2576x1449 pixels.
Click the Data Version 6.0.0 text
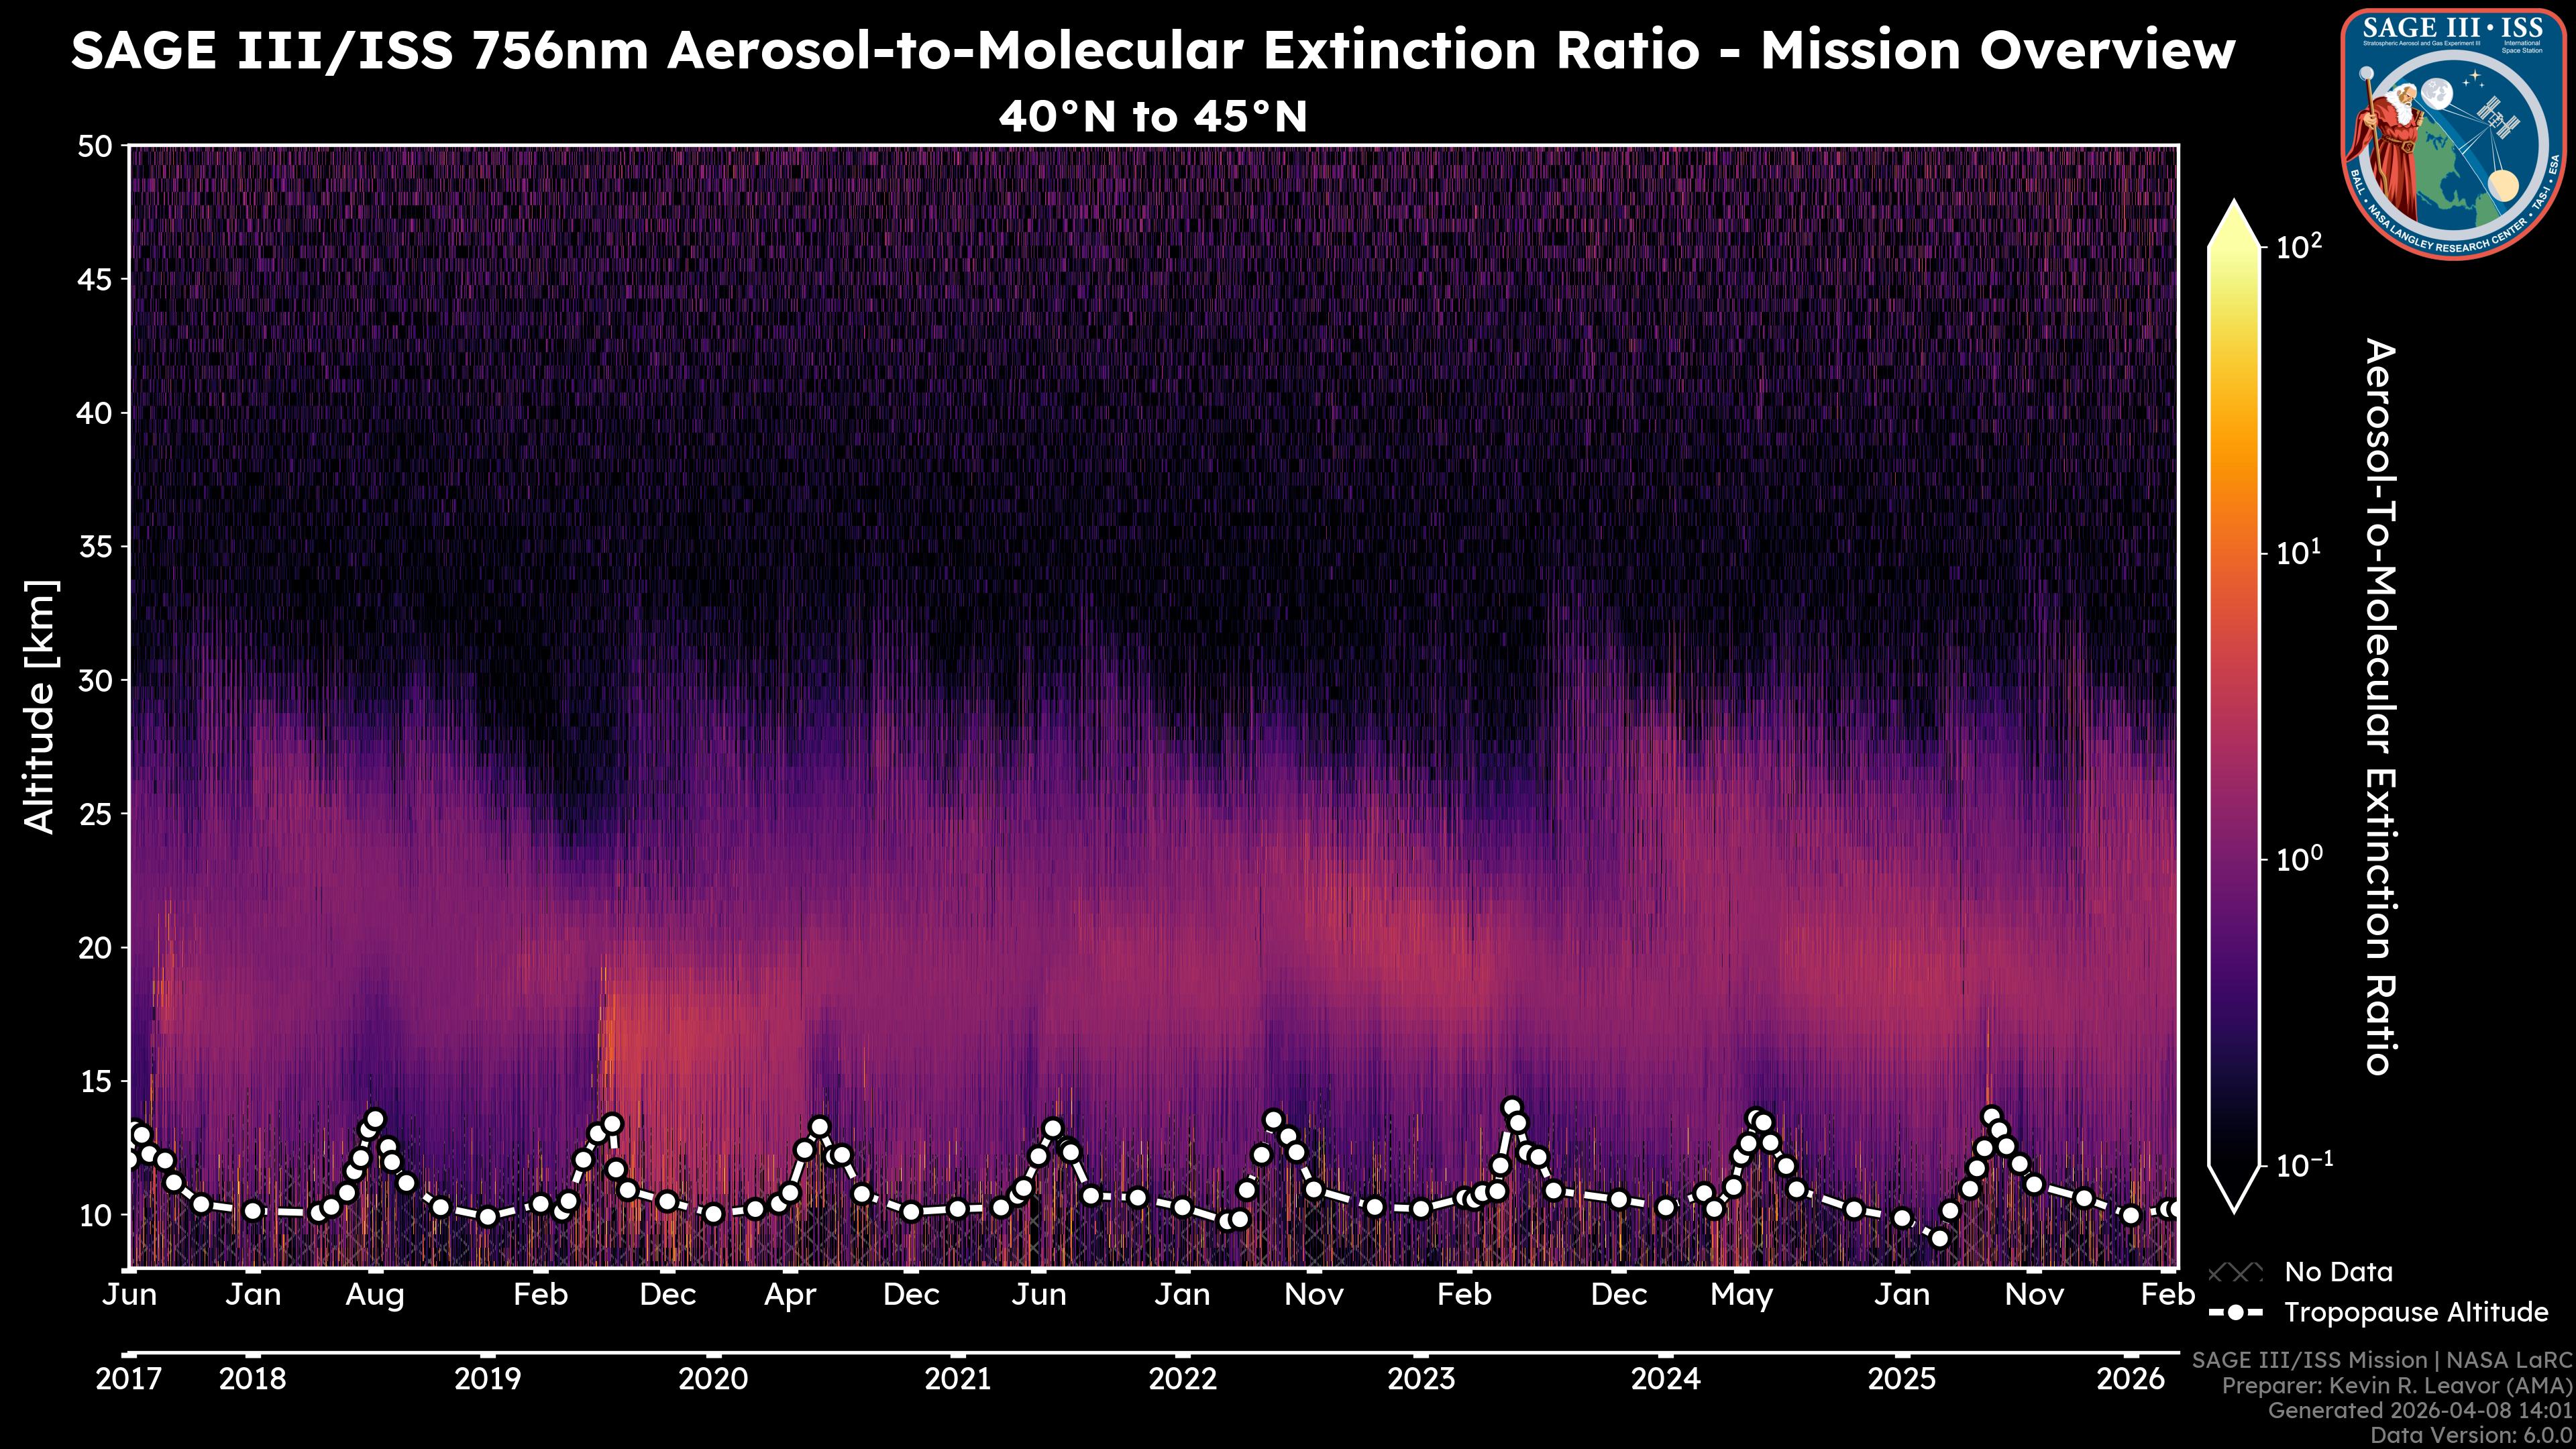2472,1435
